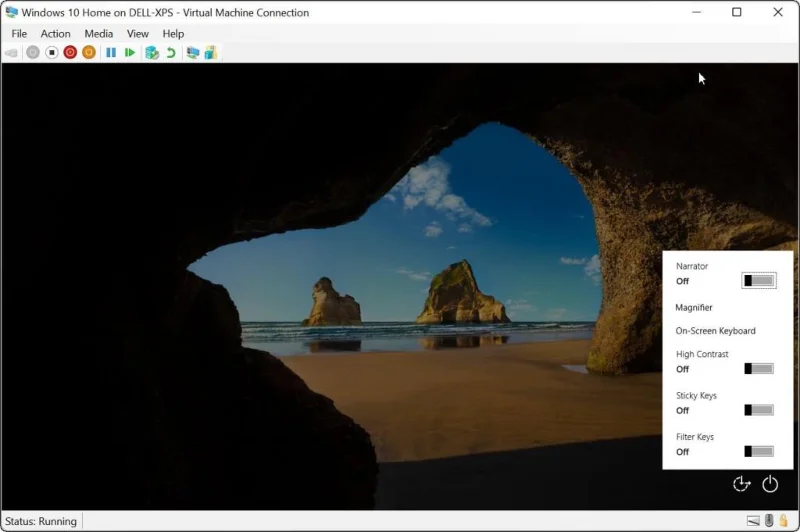The width and height of the screenshot is (800, 532).
Task: Open the On-Screen Keyboard option
Action: click(x=715, y=331)
